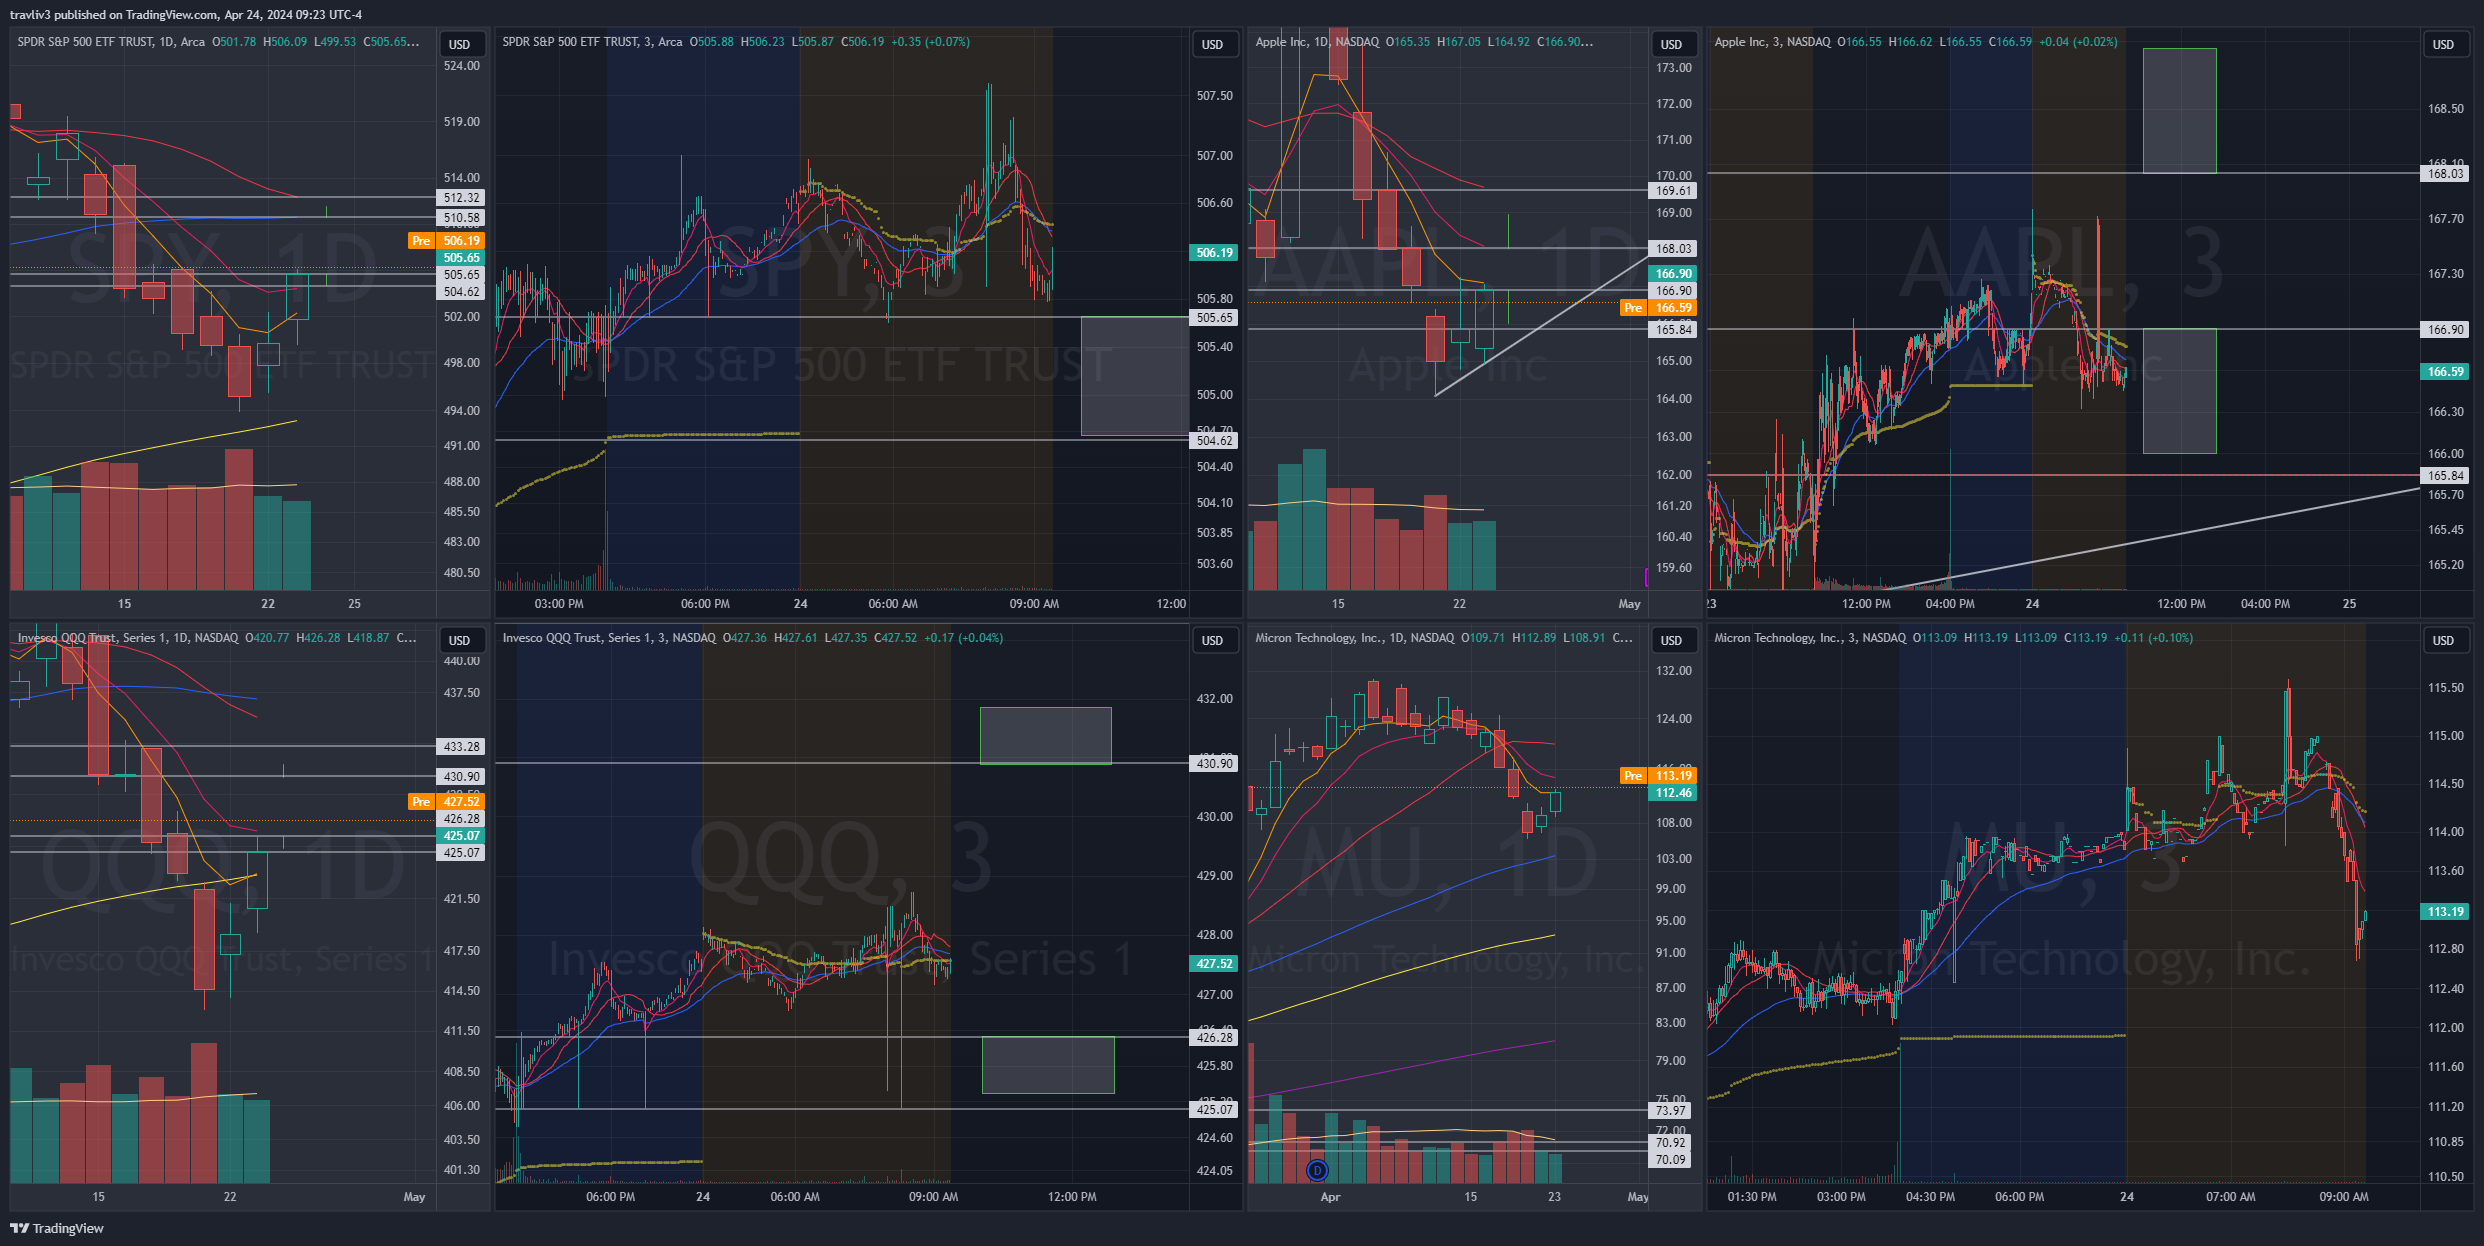The width and height of the screenshot is (2484, 1246).
Task: Open USD currency selector on SPY 3-minute chart
Action: (x=1213, y=44)
